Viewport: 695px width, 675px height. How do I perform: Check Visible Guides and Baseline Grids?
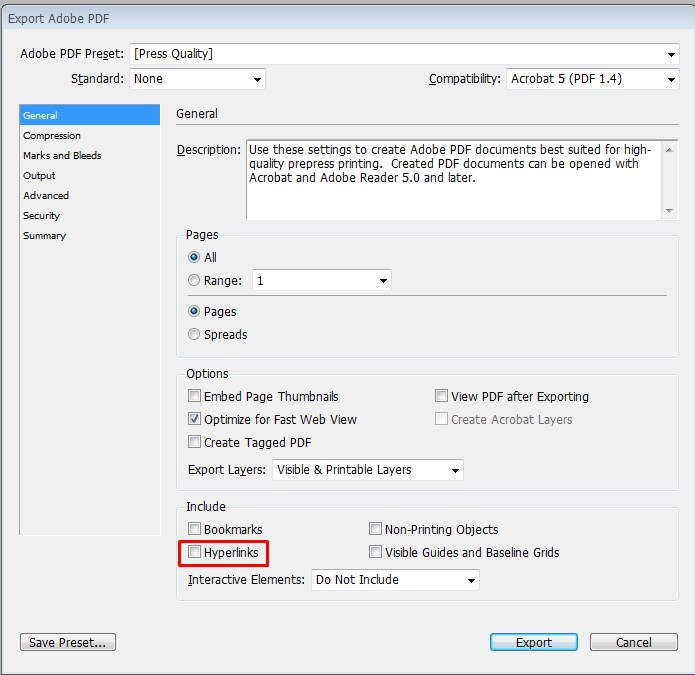(x=375, y=551)
